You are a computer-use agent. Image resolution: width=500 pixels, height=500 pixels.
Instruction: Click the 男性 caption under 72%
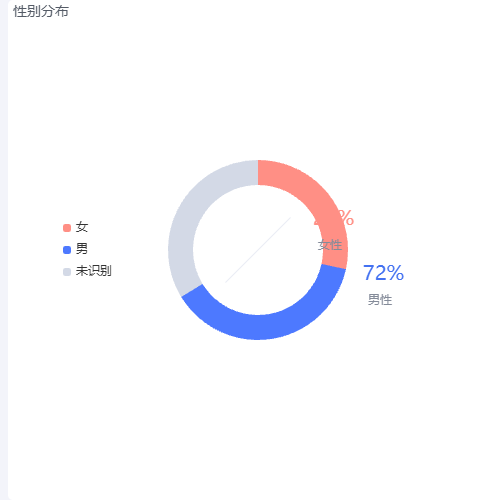coord(380,300)
